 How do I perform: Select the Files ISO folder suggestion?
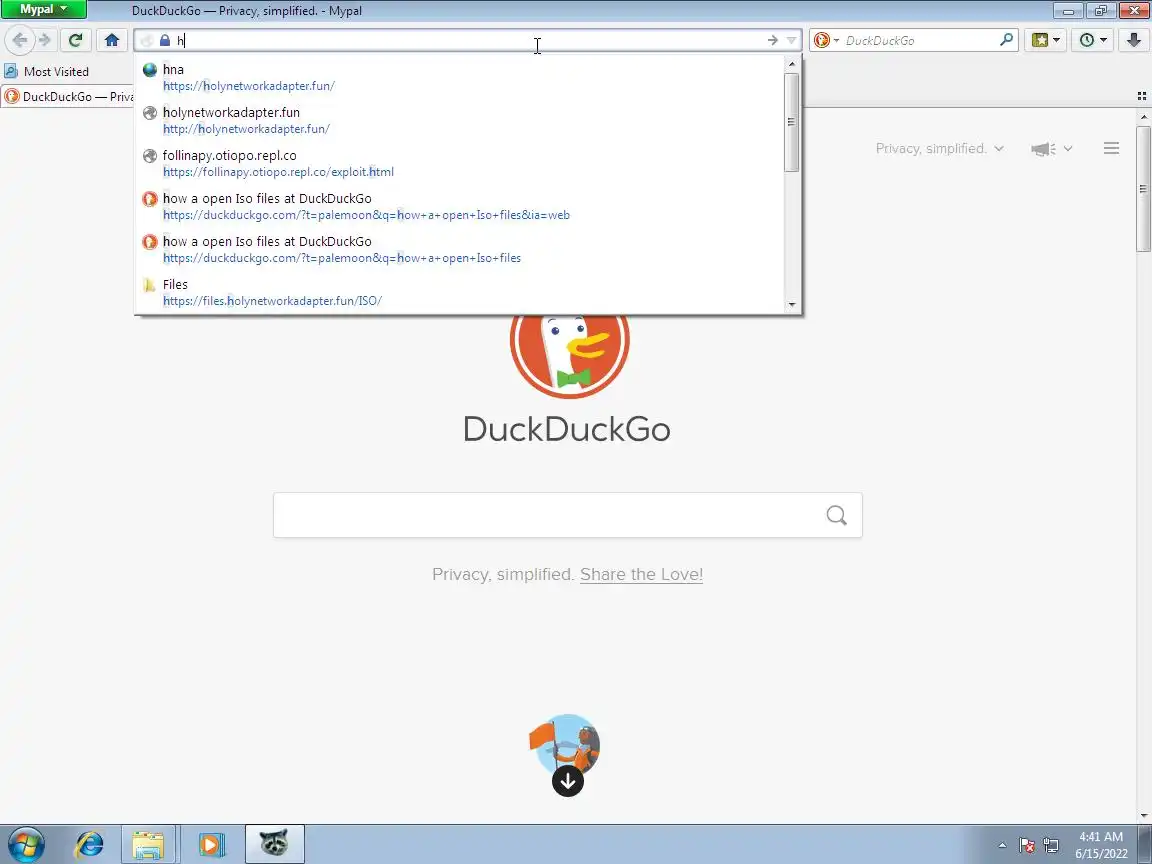(x=460, y=292)
